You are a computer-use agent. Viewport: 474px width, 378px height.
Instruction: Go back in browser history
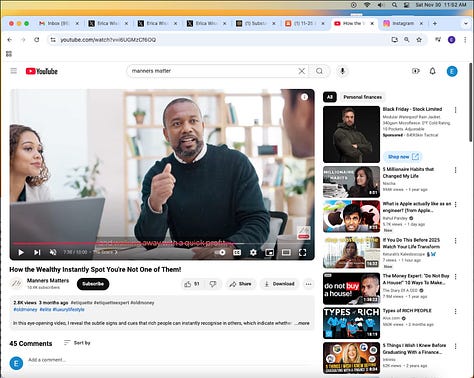tap(10, 40)
